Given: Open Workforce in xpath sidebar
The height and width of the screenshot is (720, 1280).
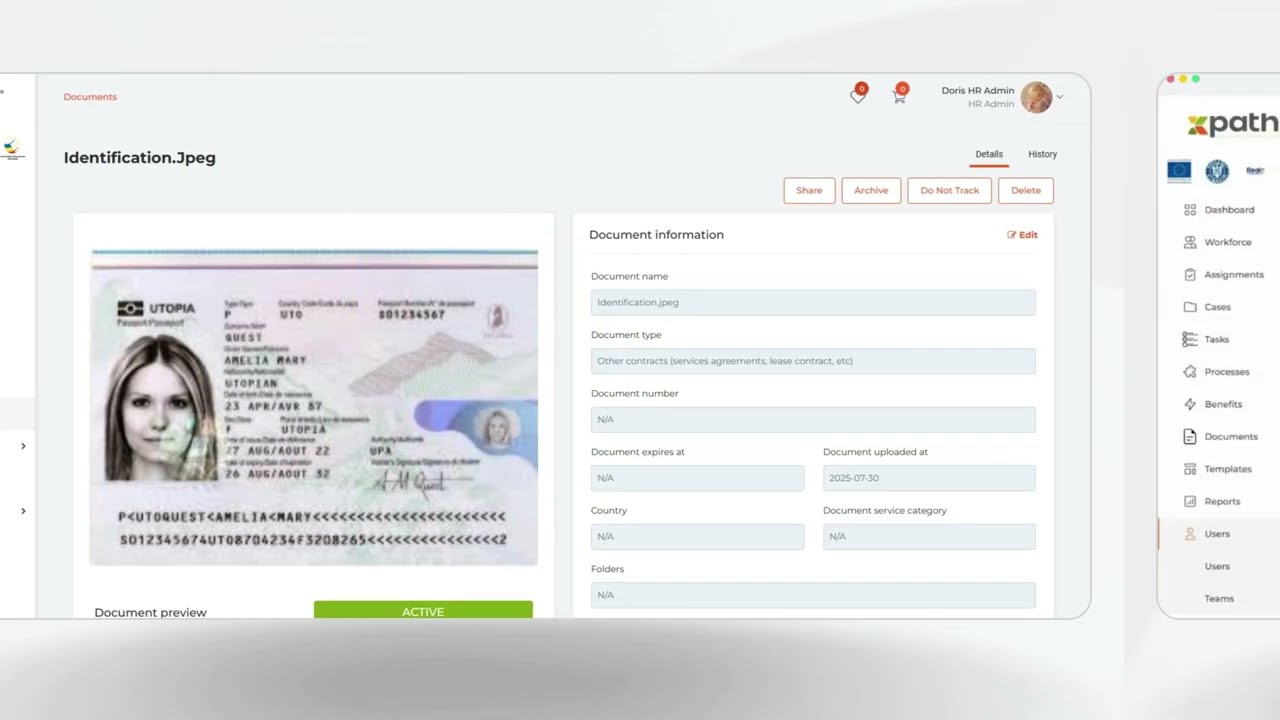Looking at the screenshot, I should tap(1228, 242).
